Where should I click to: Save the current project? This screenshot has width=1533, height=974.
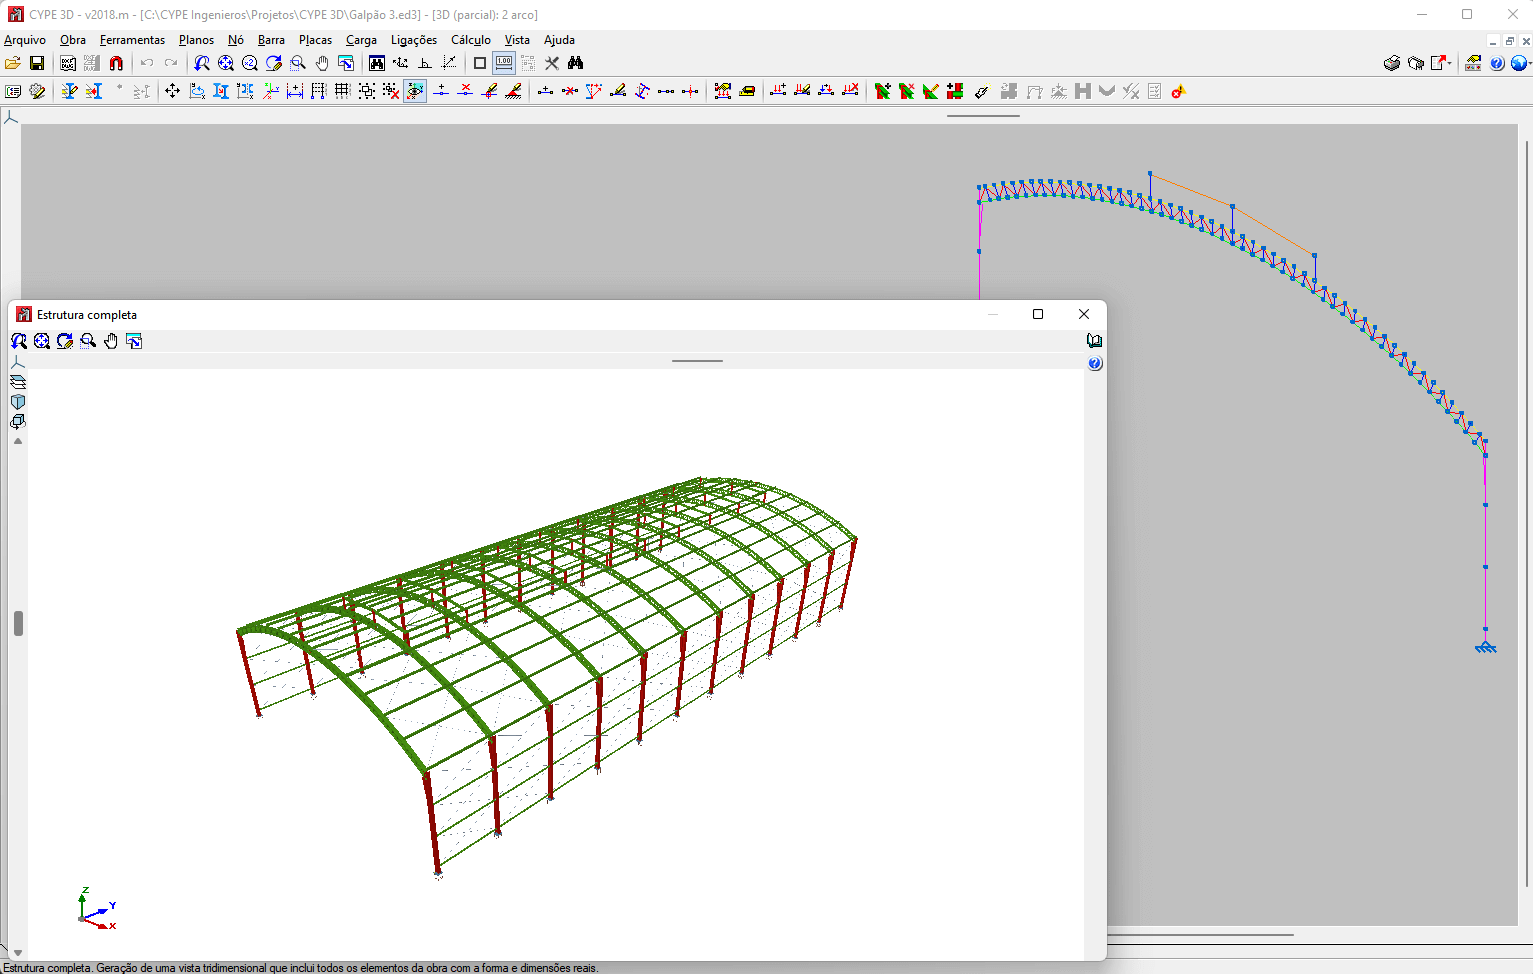point(37,63)
